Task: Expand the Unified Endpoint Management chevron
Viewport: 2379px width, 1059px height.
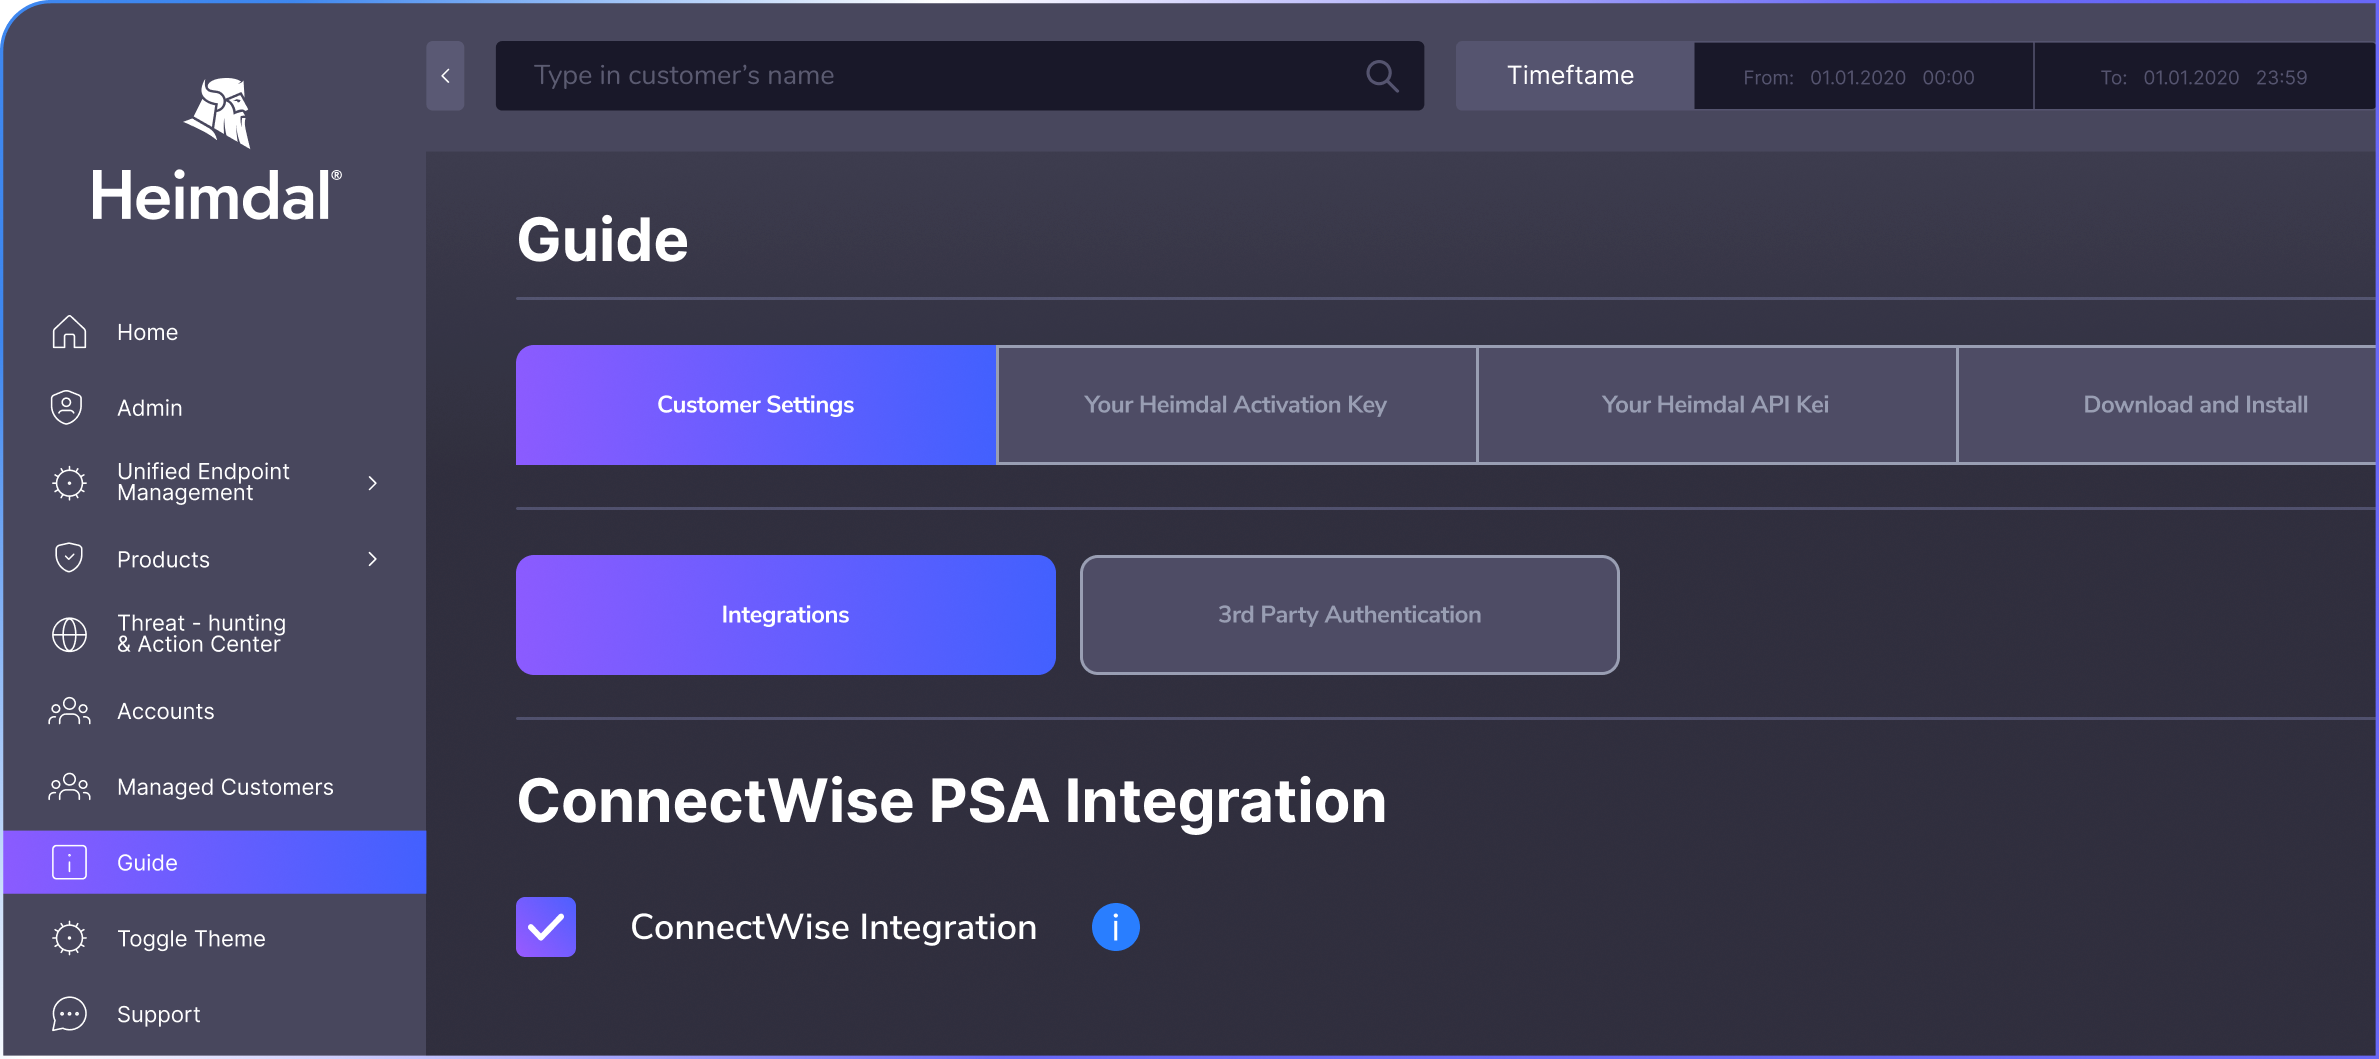Action: click(373, 483)
